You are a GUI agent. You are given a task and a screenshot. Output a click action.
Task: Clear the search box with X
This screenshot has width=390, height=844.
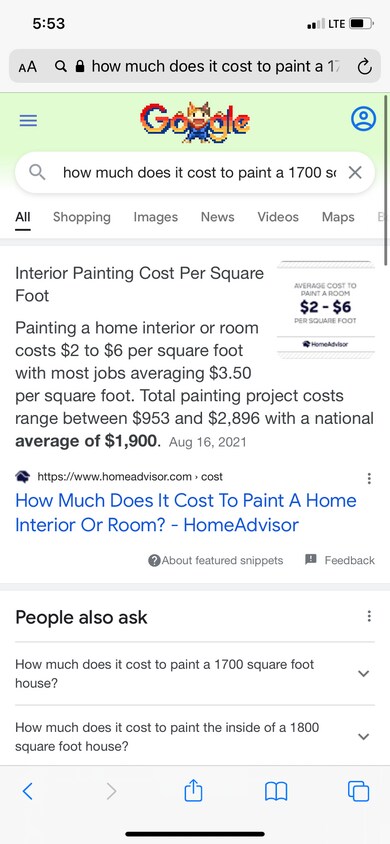coord(355,173)
